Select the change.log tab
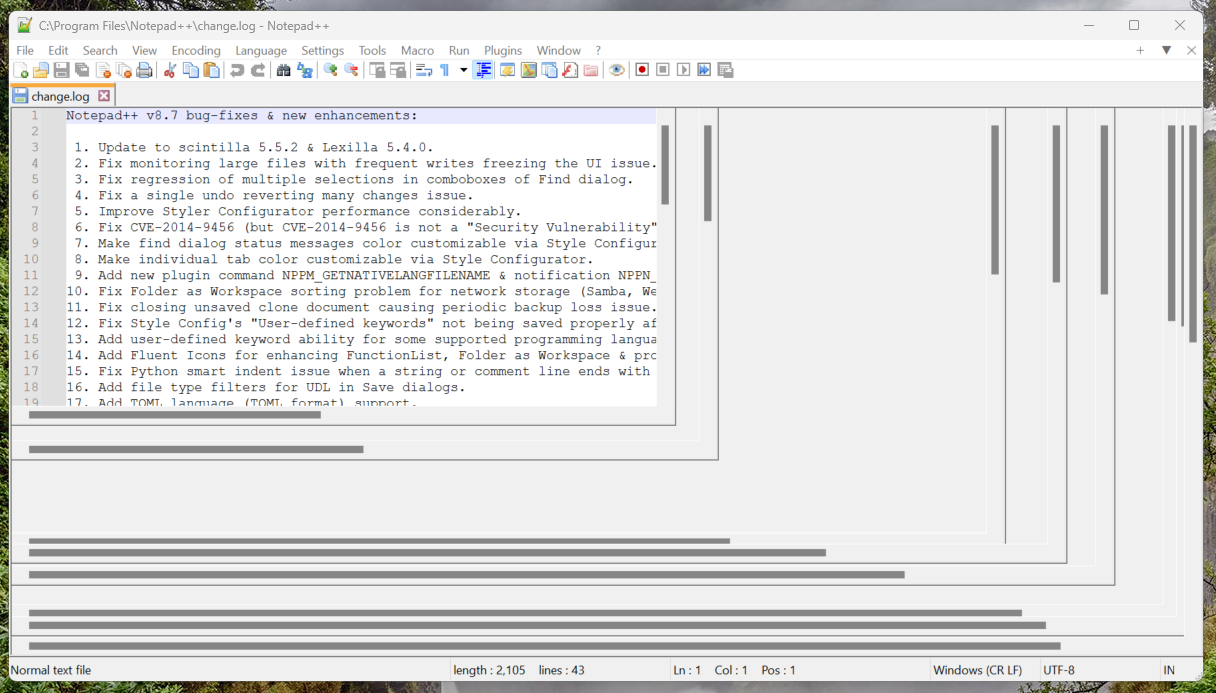 [61, 96]
